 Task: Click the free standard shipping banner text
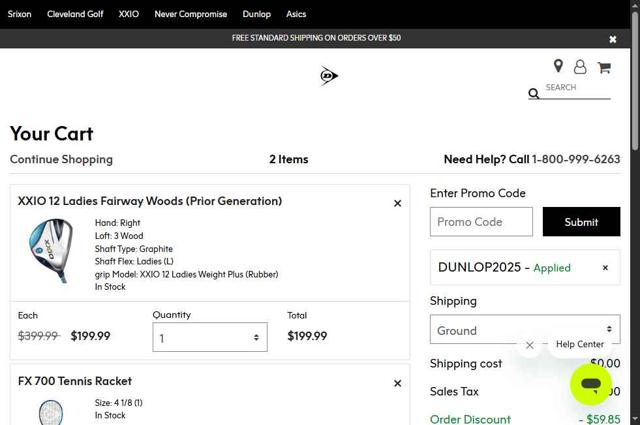316,38
